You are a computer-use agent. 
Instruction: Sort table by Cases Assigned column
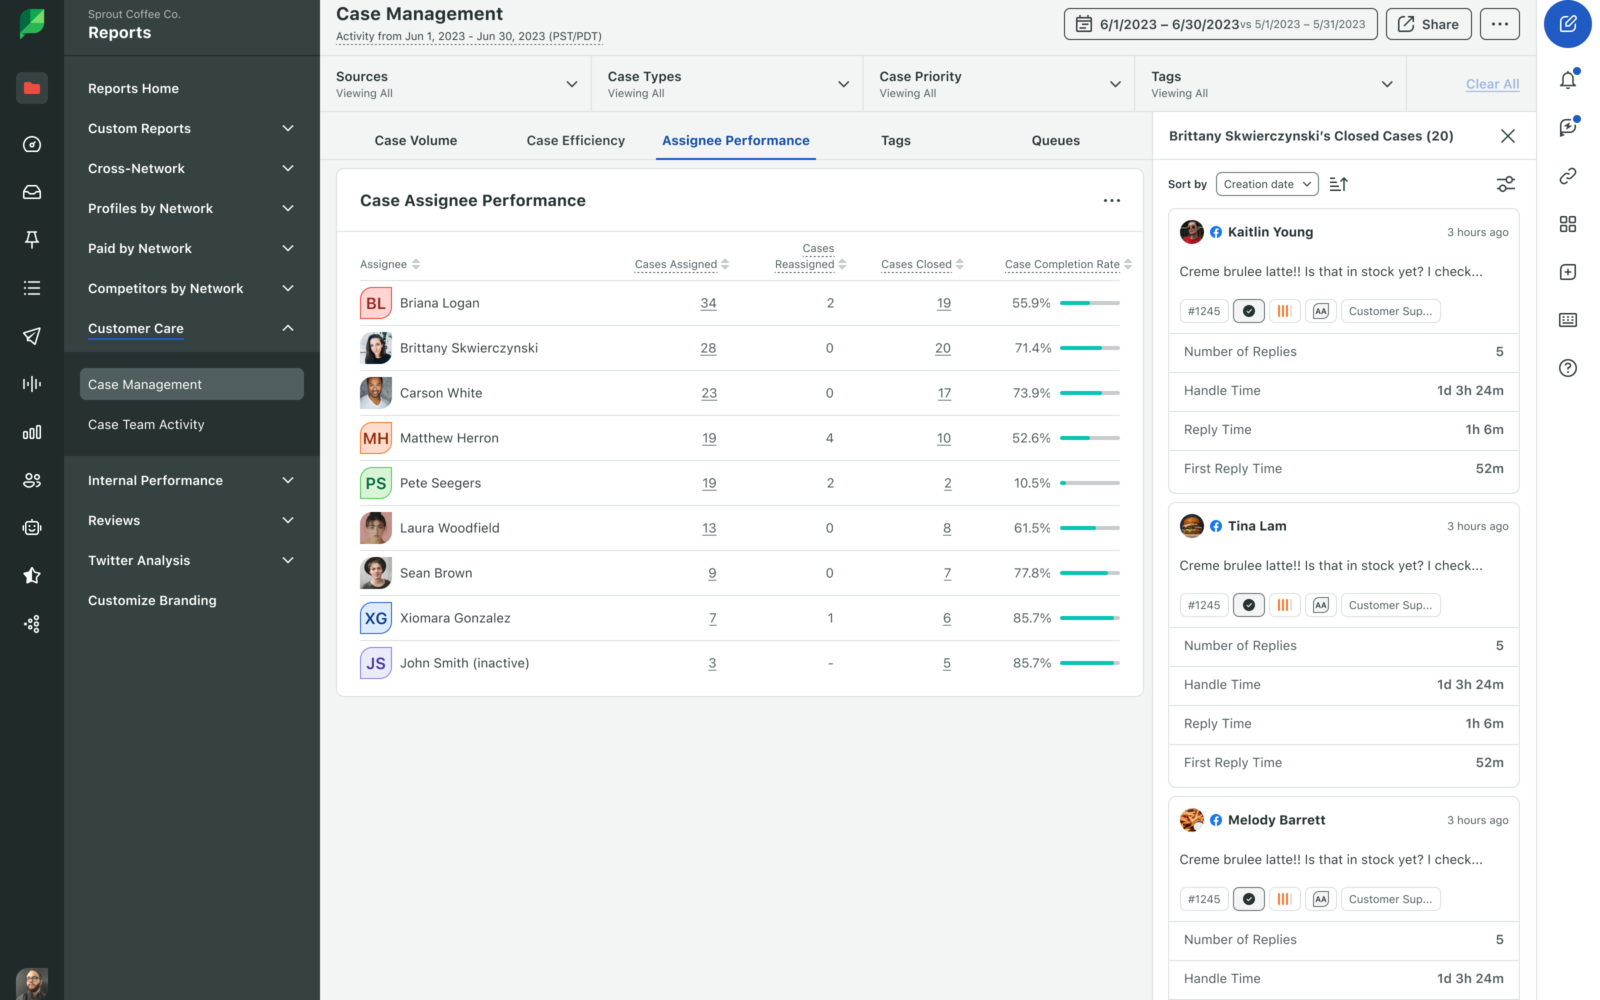682,264
